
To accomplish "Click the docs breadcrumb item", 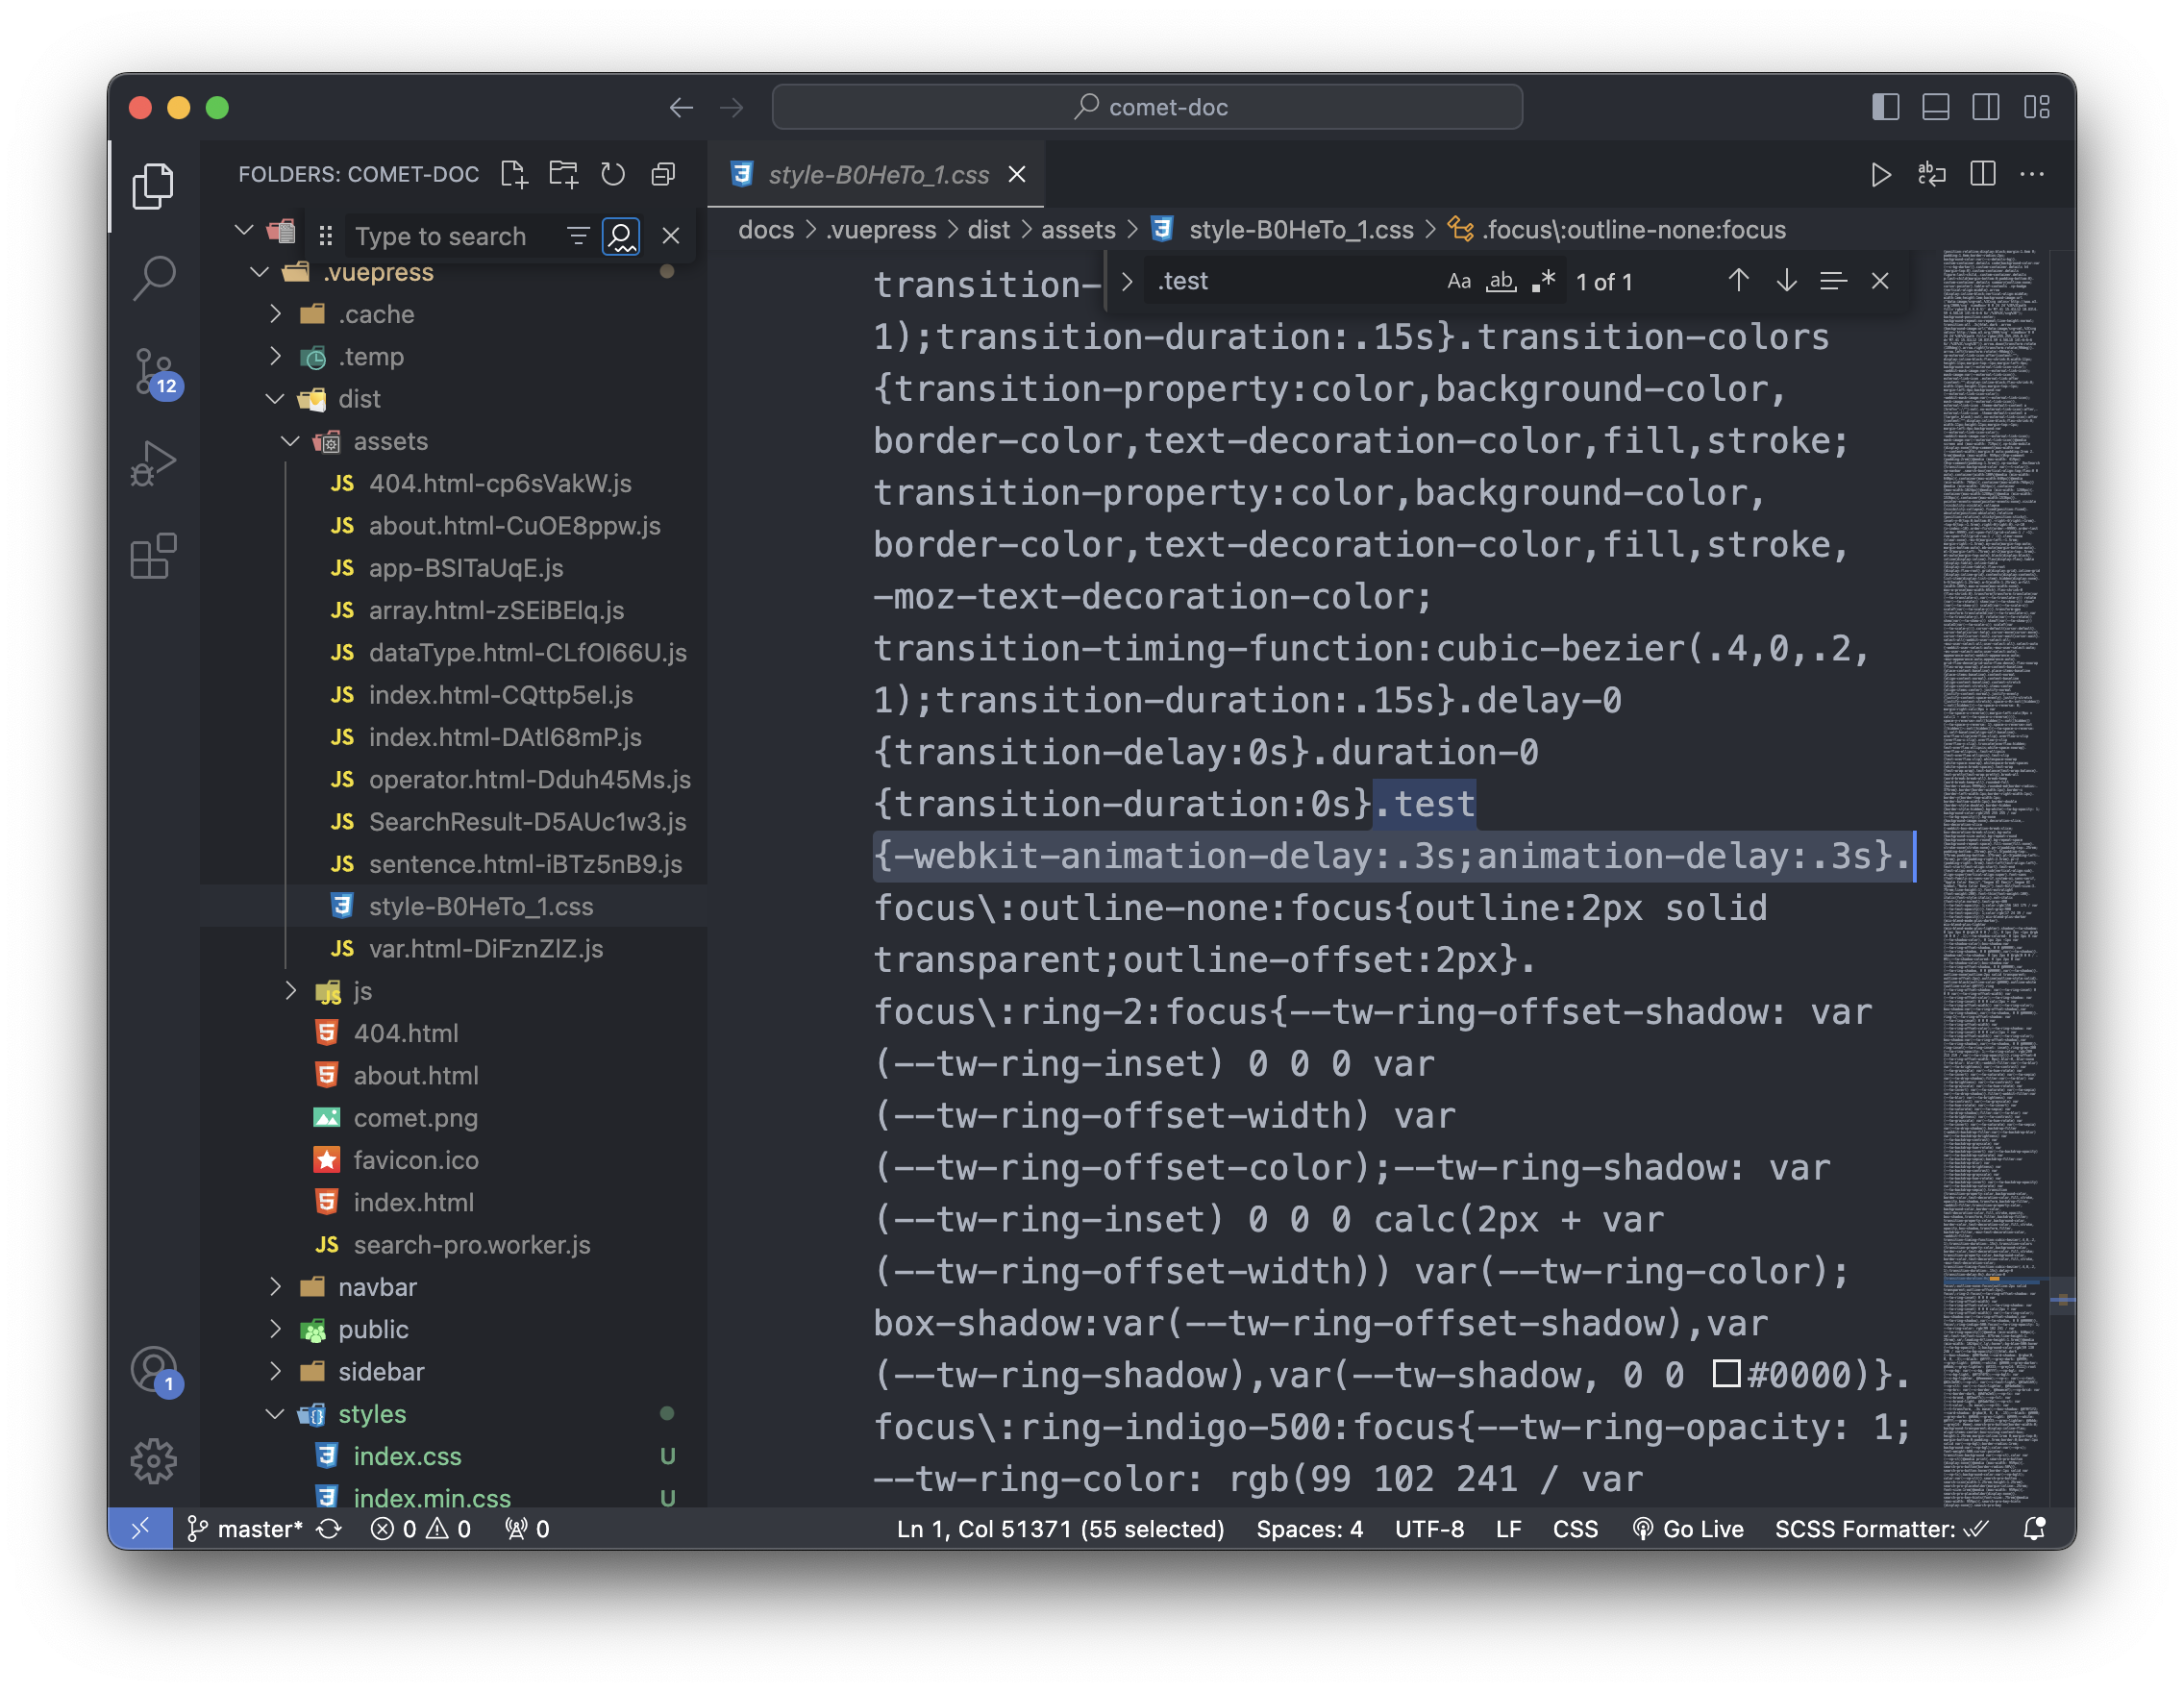I will tap(766, 229).
